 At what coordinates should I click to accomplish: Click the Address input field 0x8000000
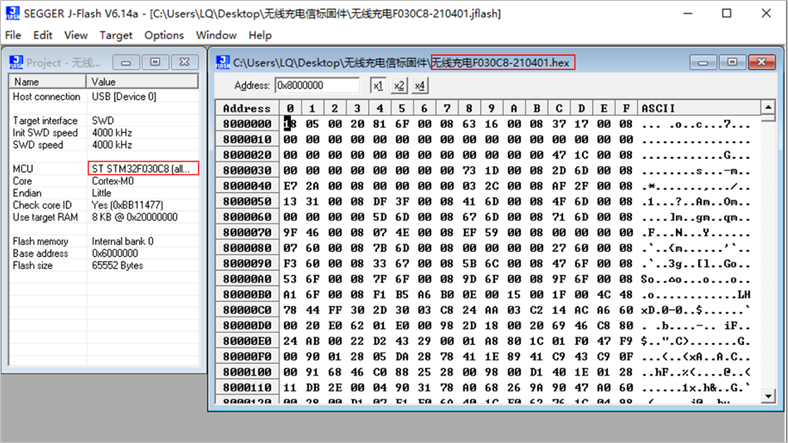pyautogui.click(x=317, y=85)
